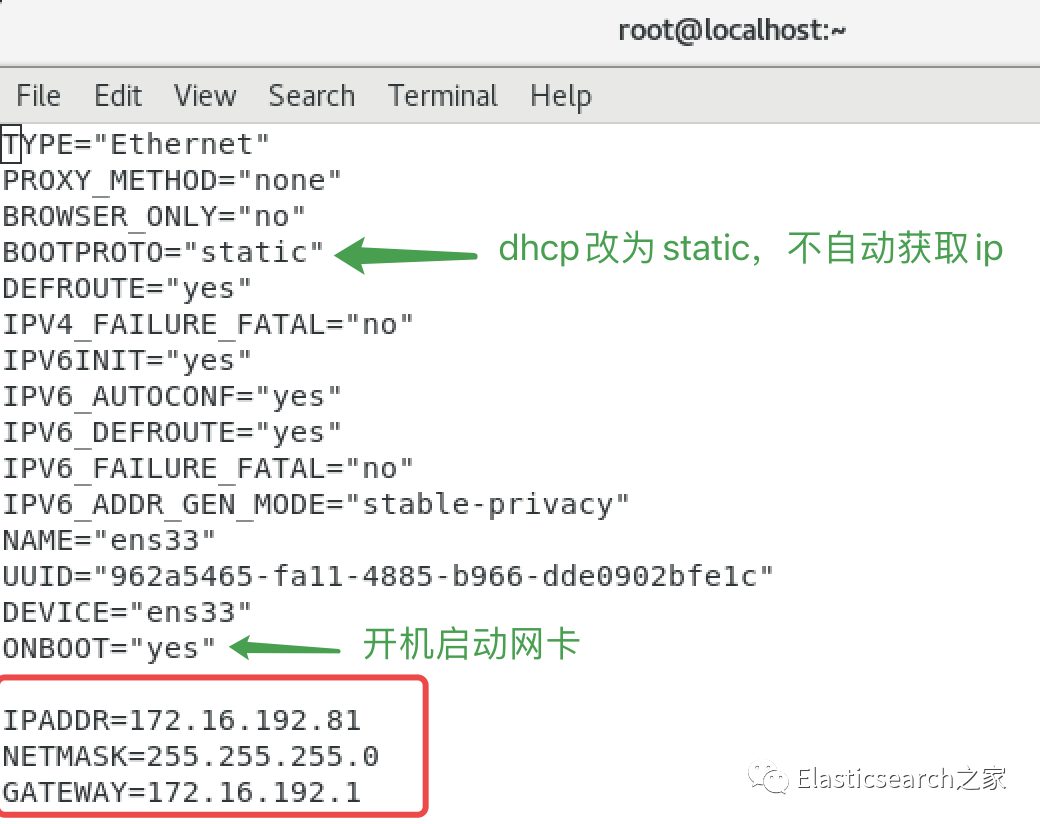1040x824 pixels.
Task: Open the File menu
Action: (x=38, y=96)
